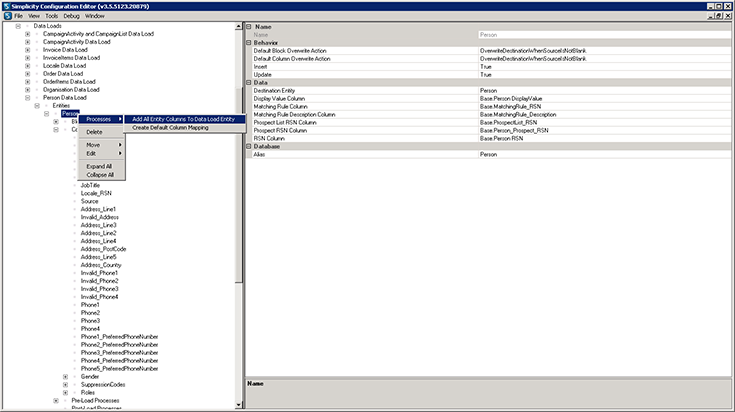This screenshot has width=735, height=412.
Task: Select Delete in the context menu
Action: pyautogui.click(x=101, y=132)
